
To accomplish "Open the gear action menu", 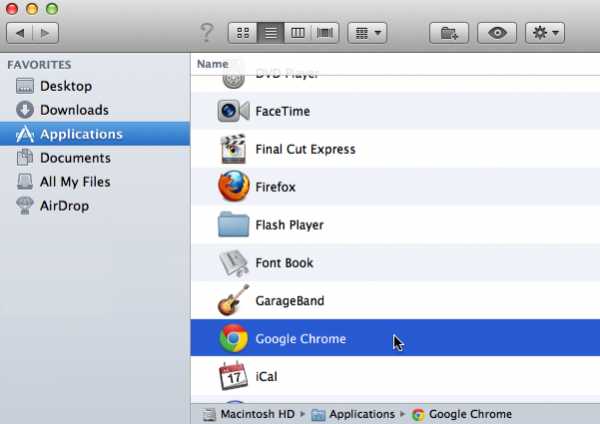I will point(545,33).
